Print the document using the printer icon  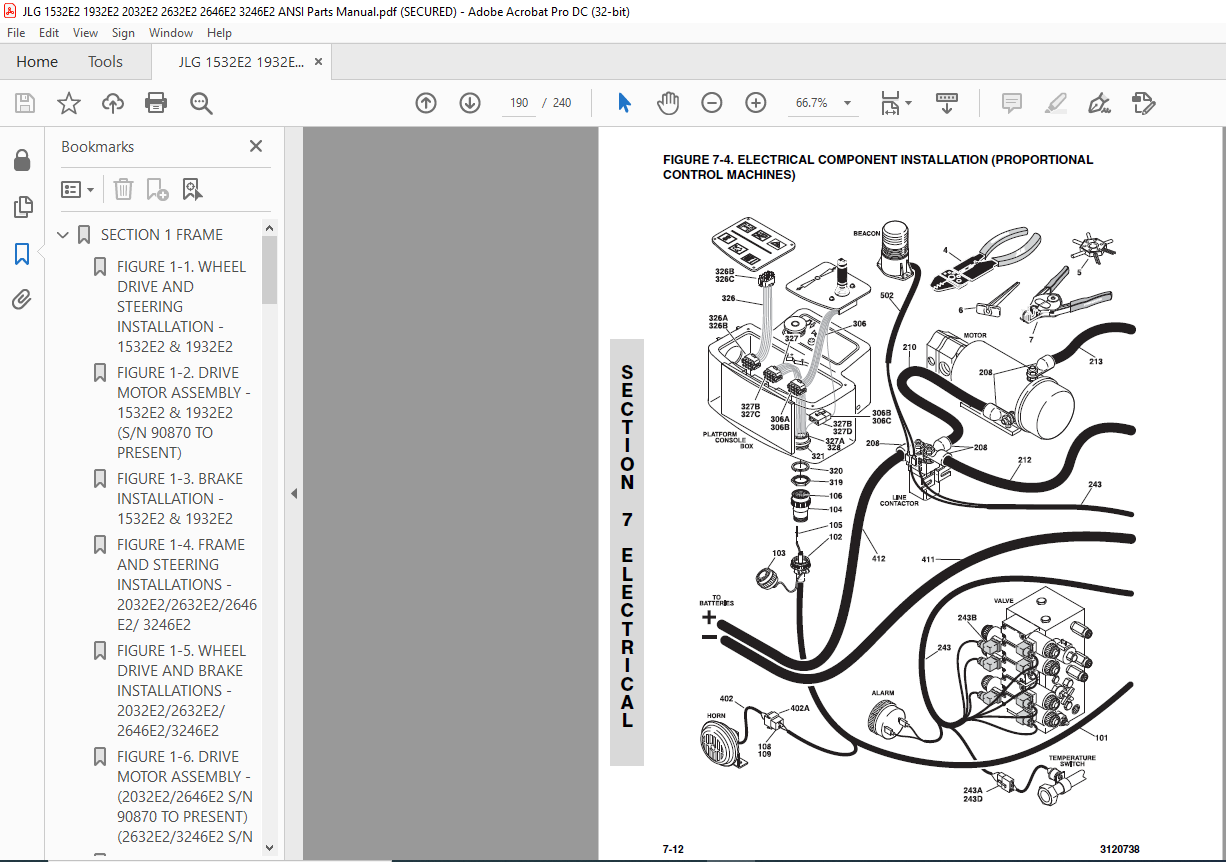[156, 103]
